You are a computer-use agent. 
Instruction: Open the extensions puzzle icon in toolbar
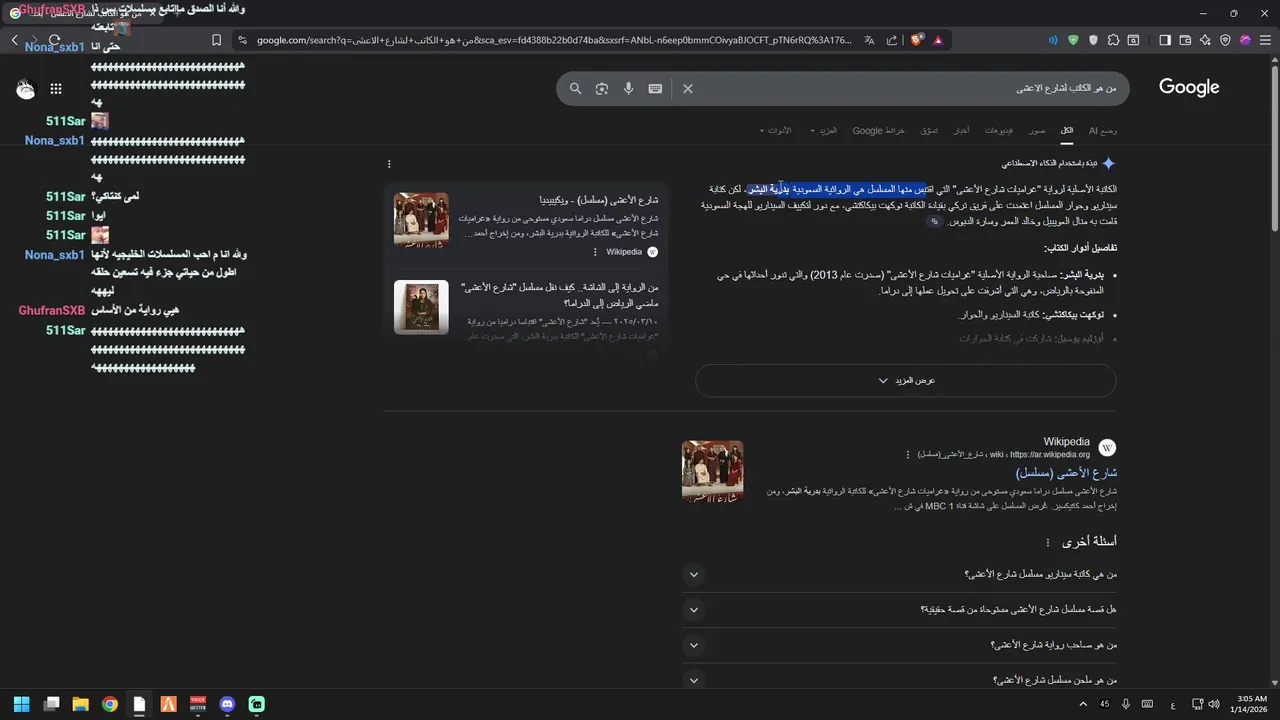click(x=1113, y=40)
